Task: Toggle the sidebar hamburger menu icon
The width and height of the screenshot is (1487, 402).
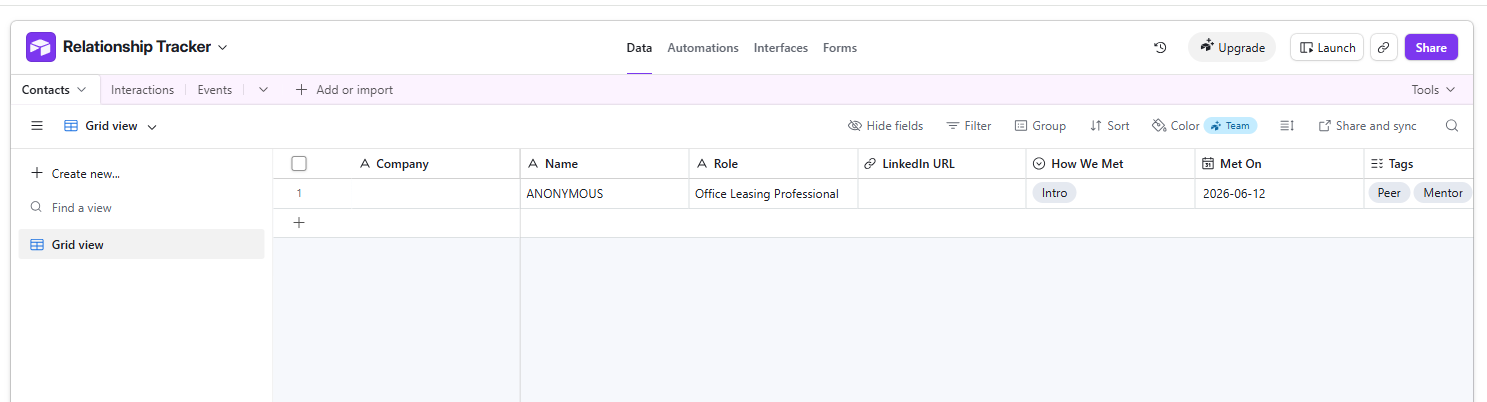Action: (x=37, y=126)
